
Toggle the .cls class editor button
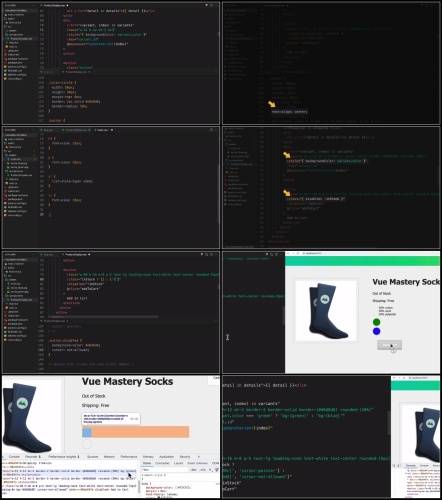tap(203, 470)
